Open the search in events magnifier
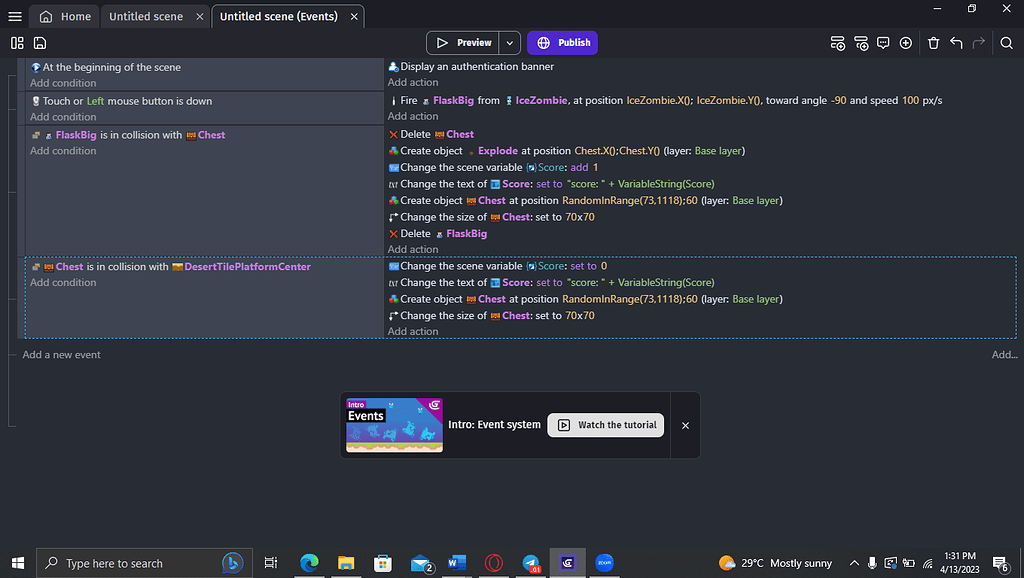 click(1006, 43)
